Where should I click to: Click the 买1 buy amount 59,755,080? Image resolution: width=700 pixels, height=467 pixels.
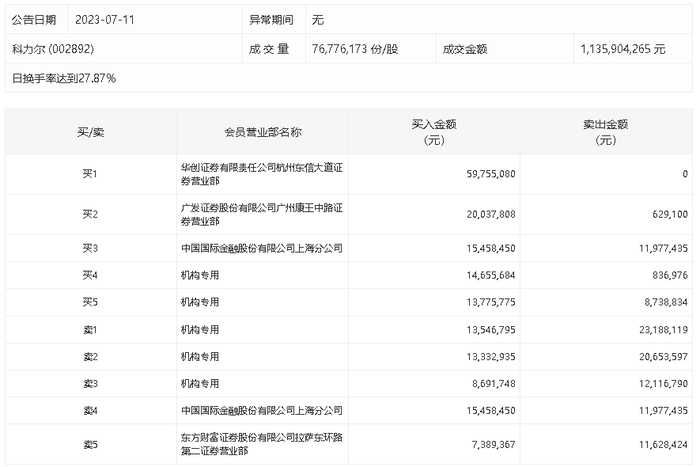click(491, 174)
